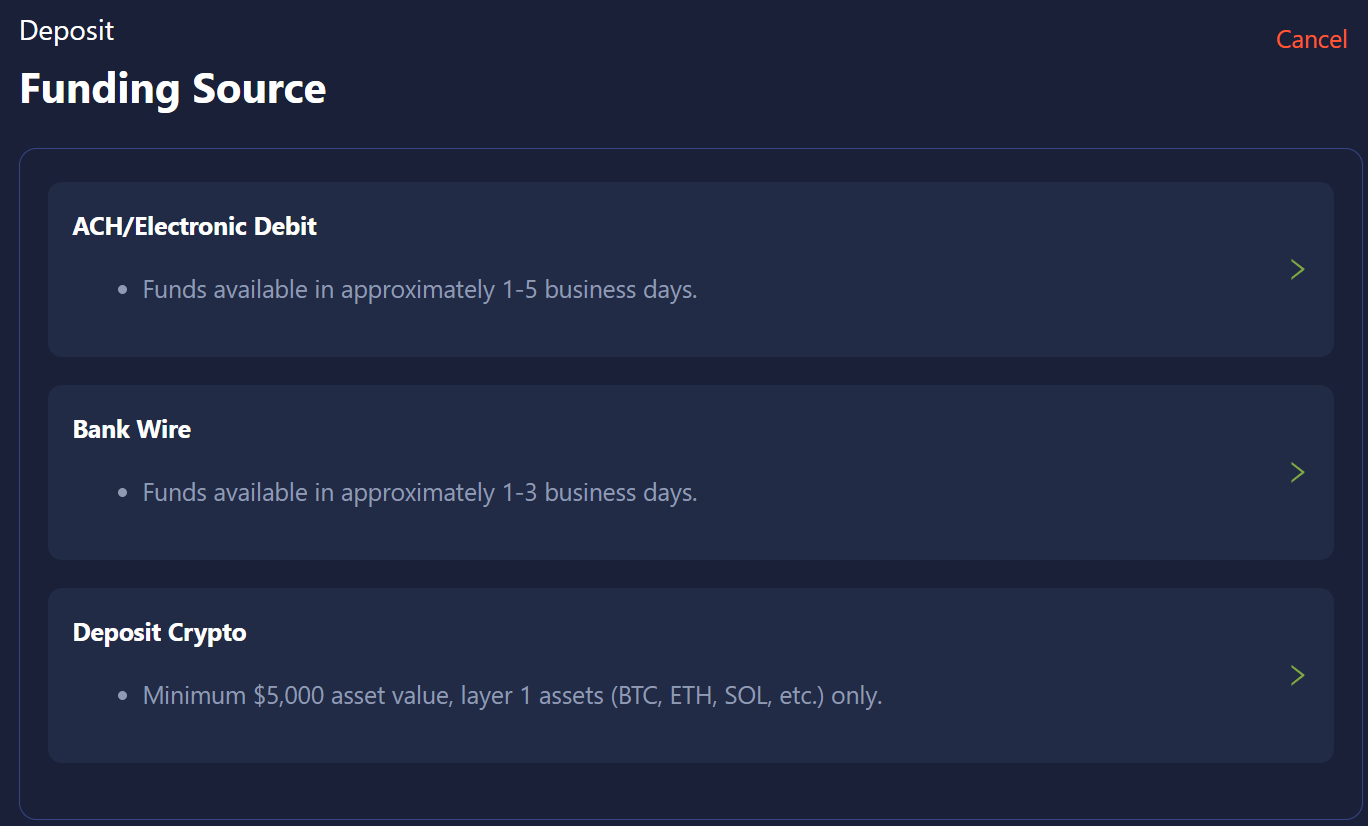Viewport: 1368px width, 826px height.
Task: Click the Funding Source heading
Action: (172, 88)
